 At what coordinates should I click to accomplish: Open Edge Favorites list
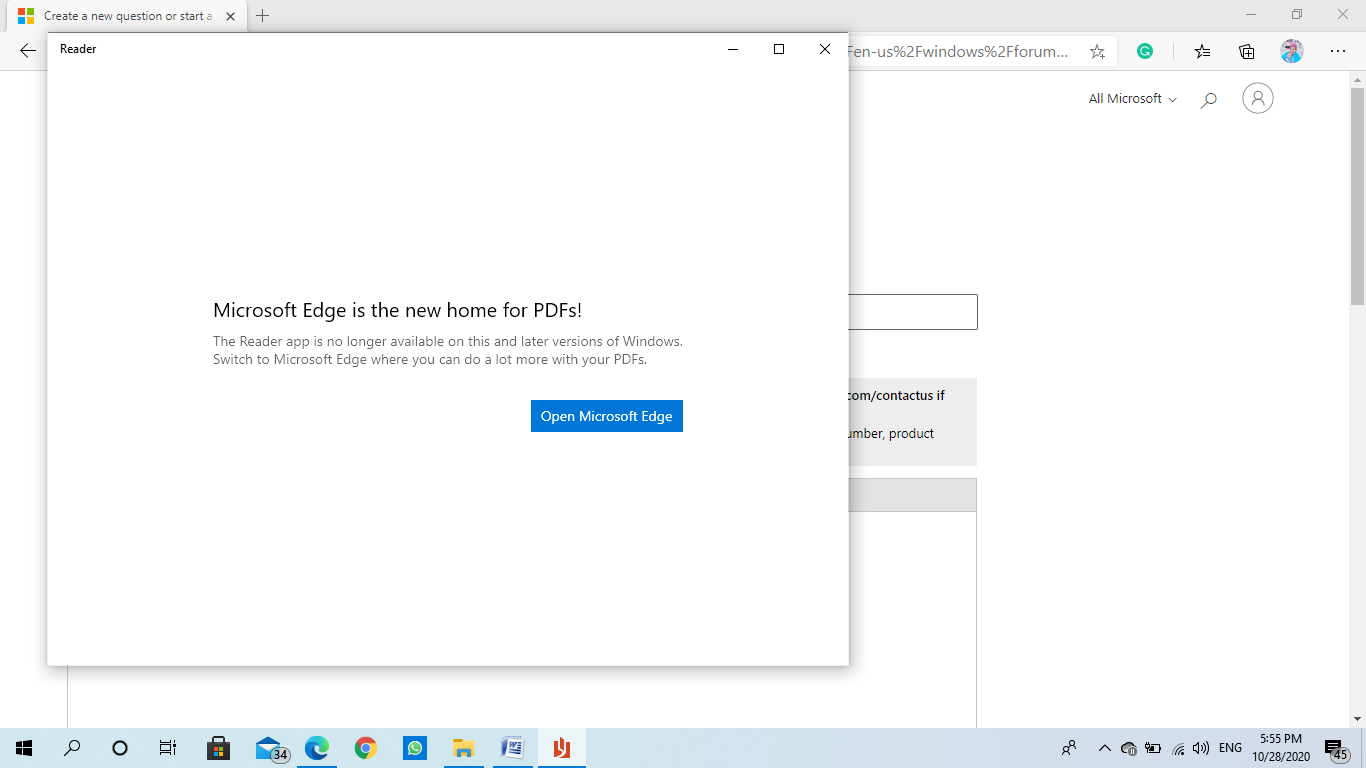[x=1202, y=51]
